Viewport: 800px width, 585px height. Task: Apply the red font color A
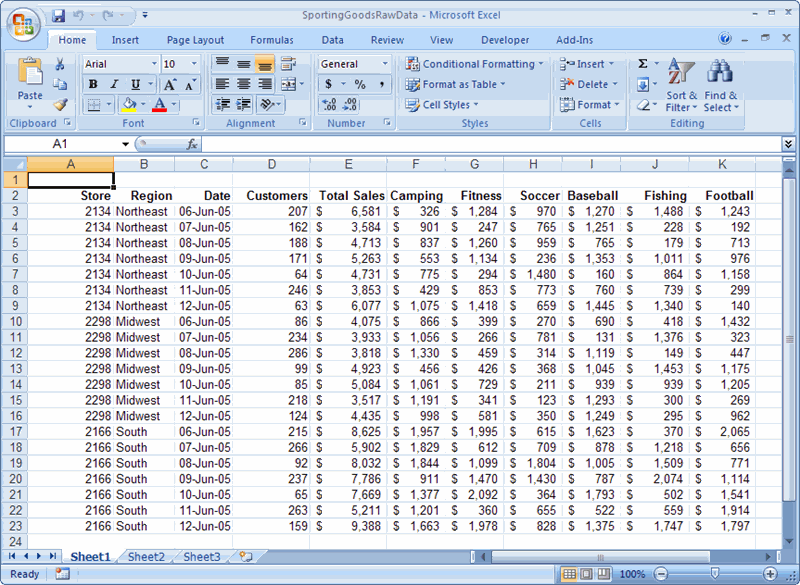pyautogui.click(x=160, y=105)
